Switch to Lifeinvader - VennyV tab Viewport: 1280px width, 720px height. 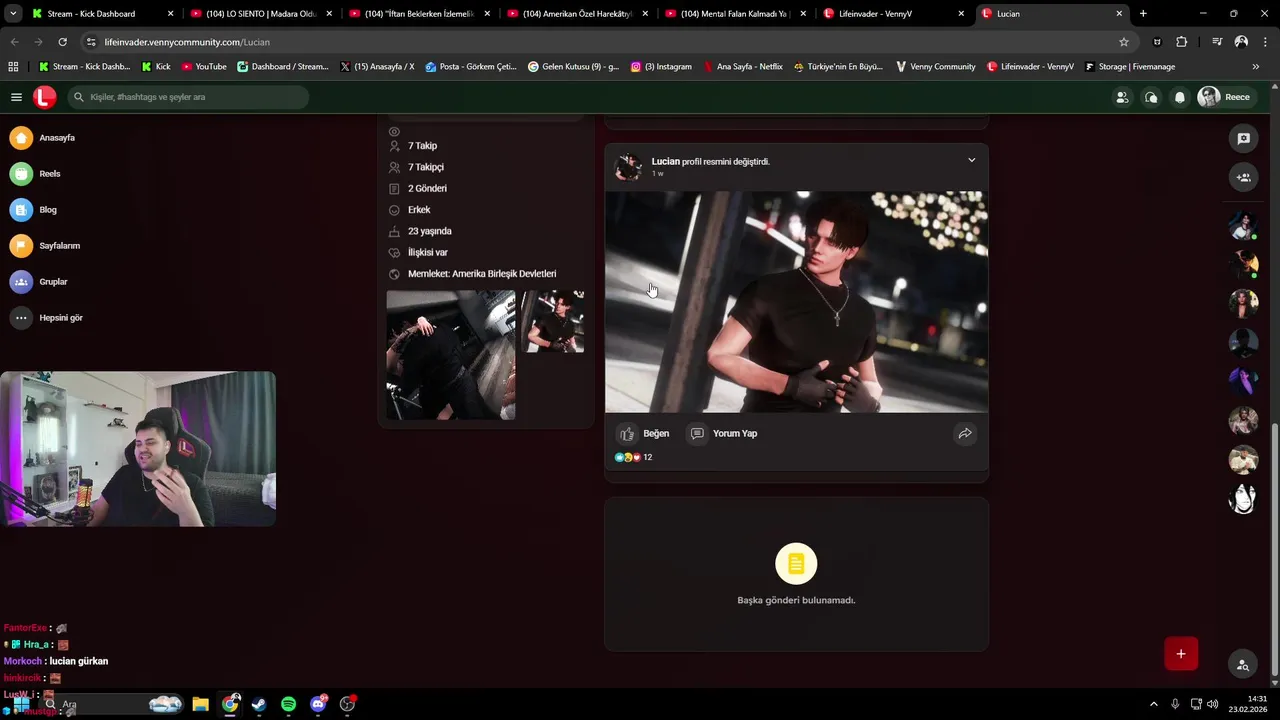tap(894, 14)
